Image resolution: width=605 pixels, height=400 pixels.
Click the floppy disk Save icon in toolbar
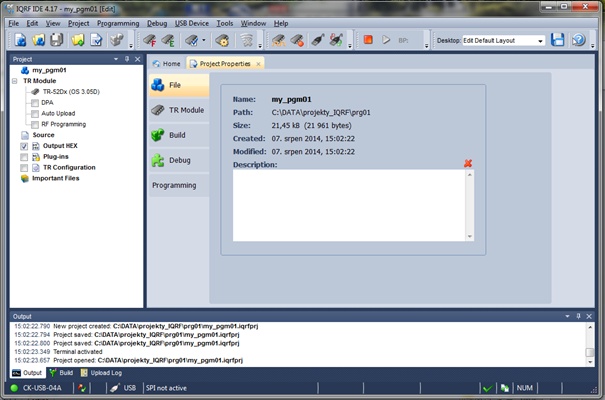coord(56,40)
